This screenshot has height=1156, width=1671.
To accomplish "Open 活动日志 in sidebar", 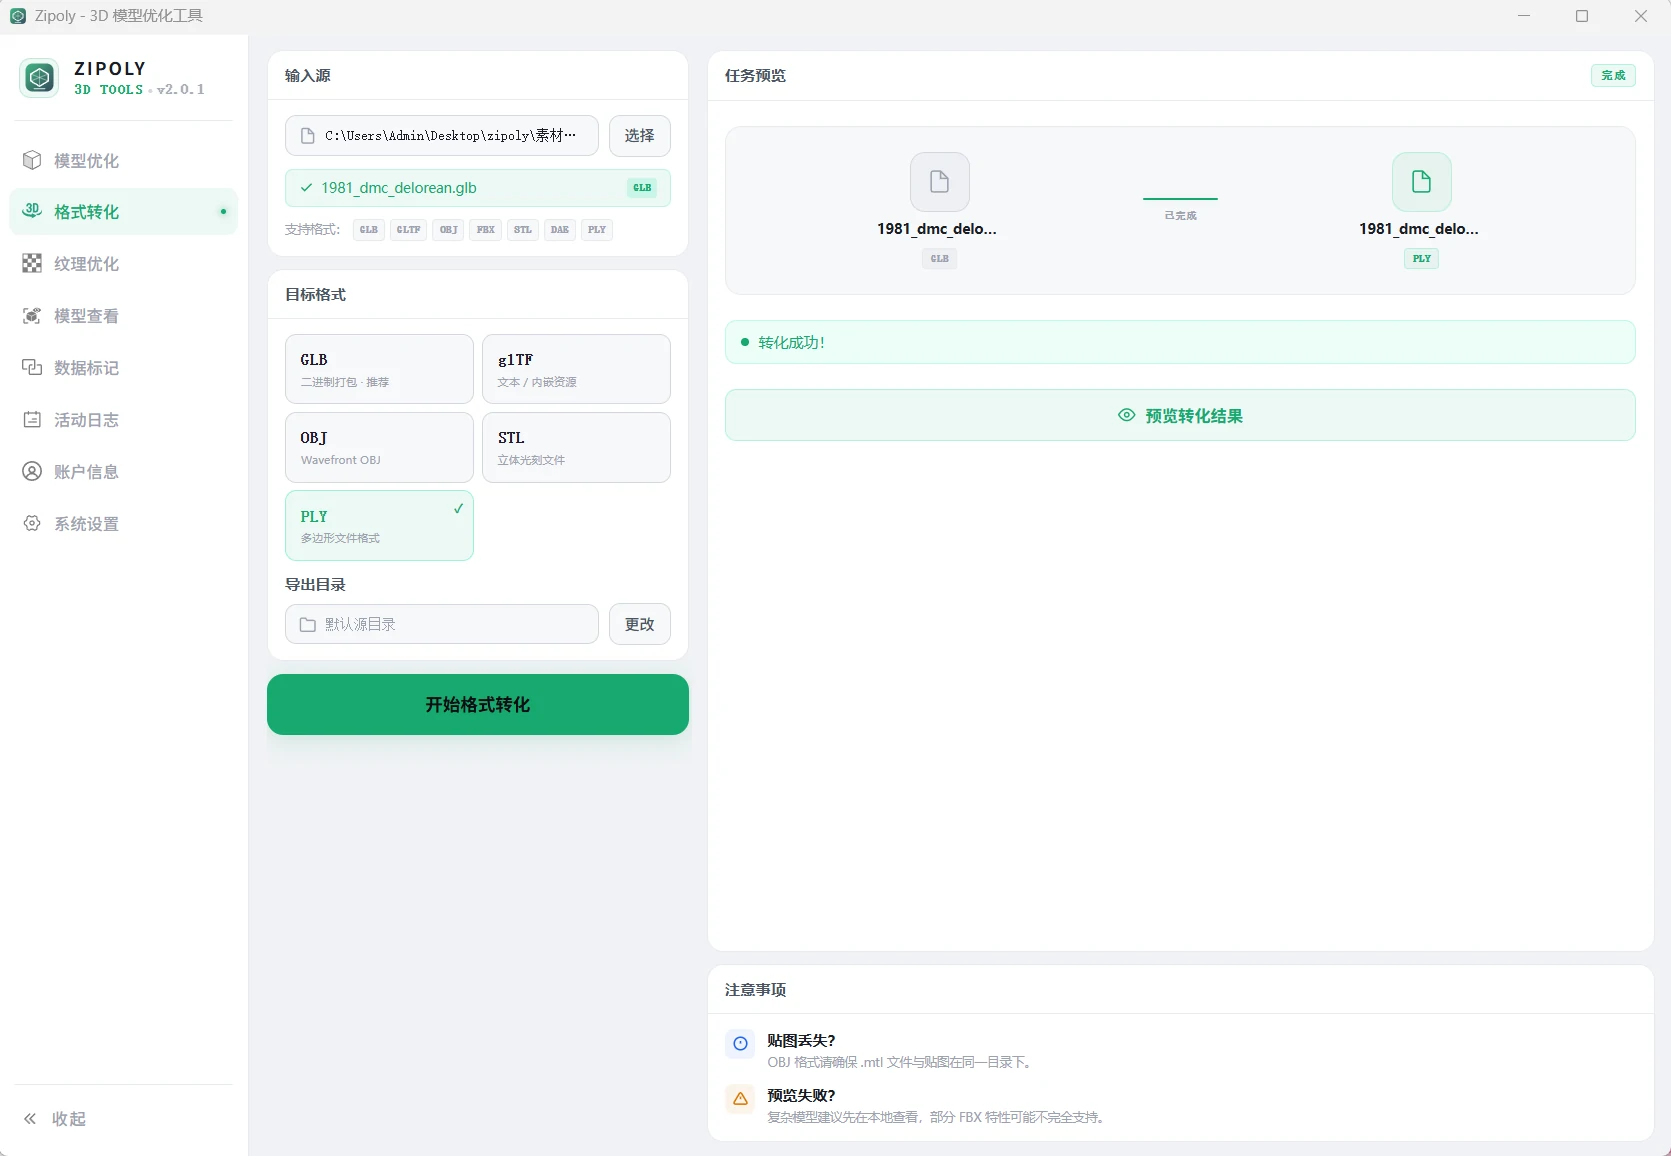I will point(123,419).
